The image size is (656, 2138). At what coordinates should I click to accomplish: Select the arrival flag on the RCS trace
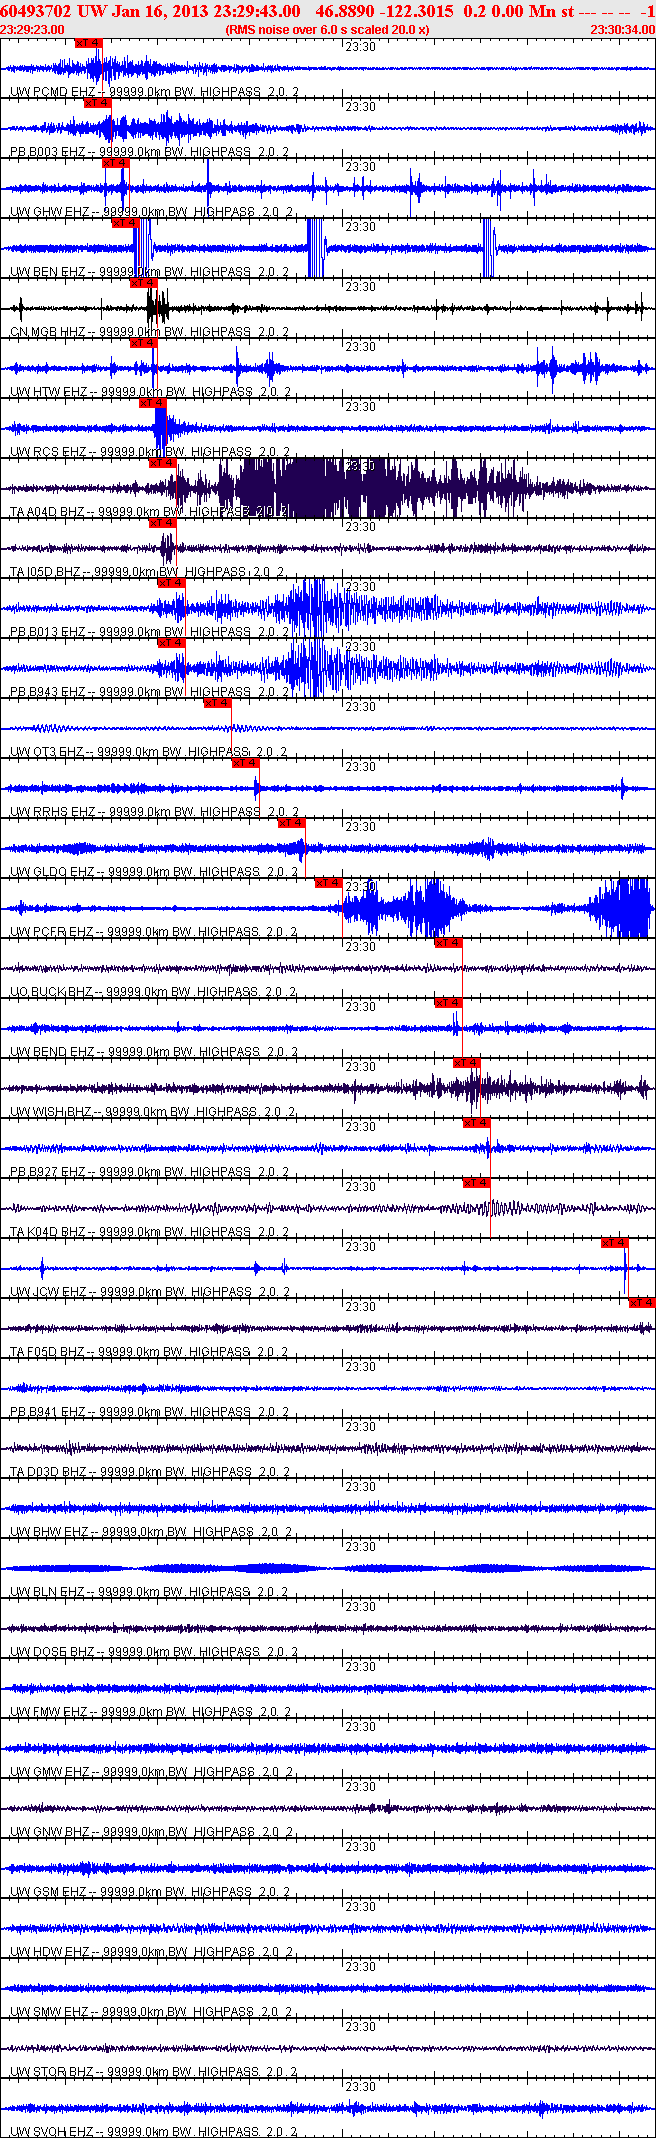coord(153,403)
